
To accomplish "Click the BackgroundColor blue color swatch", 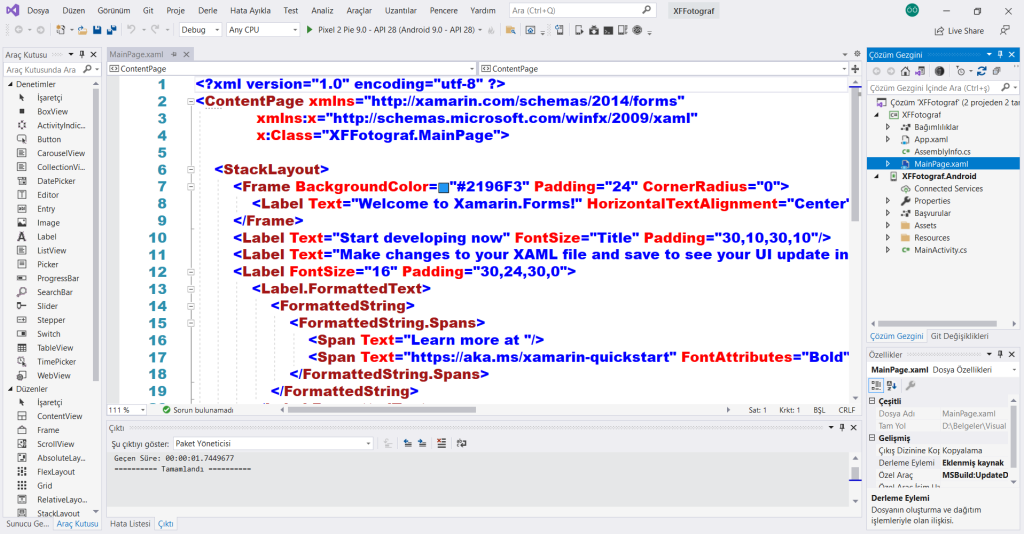I will coord(444,187).
